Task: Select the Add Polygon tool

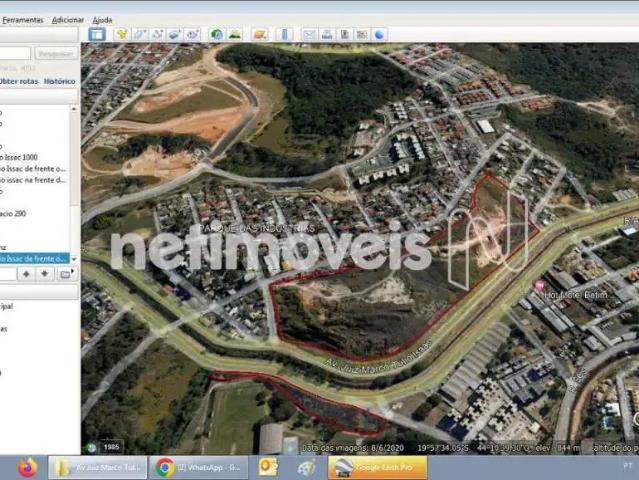Action: tap(140, 35)
